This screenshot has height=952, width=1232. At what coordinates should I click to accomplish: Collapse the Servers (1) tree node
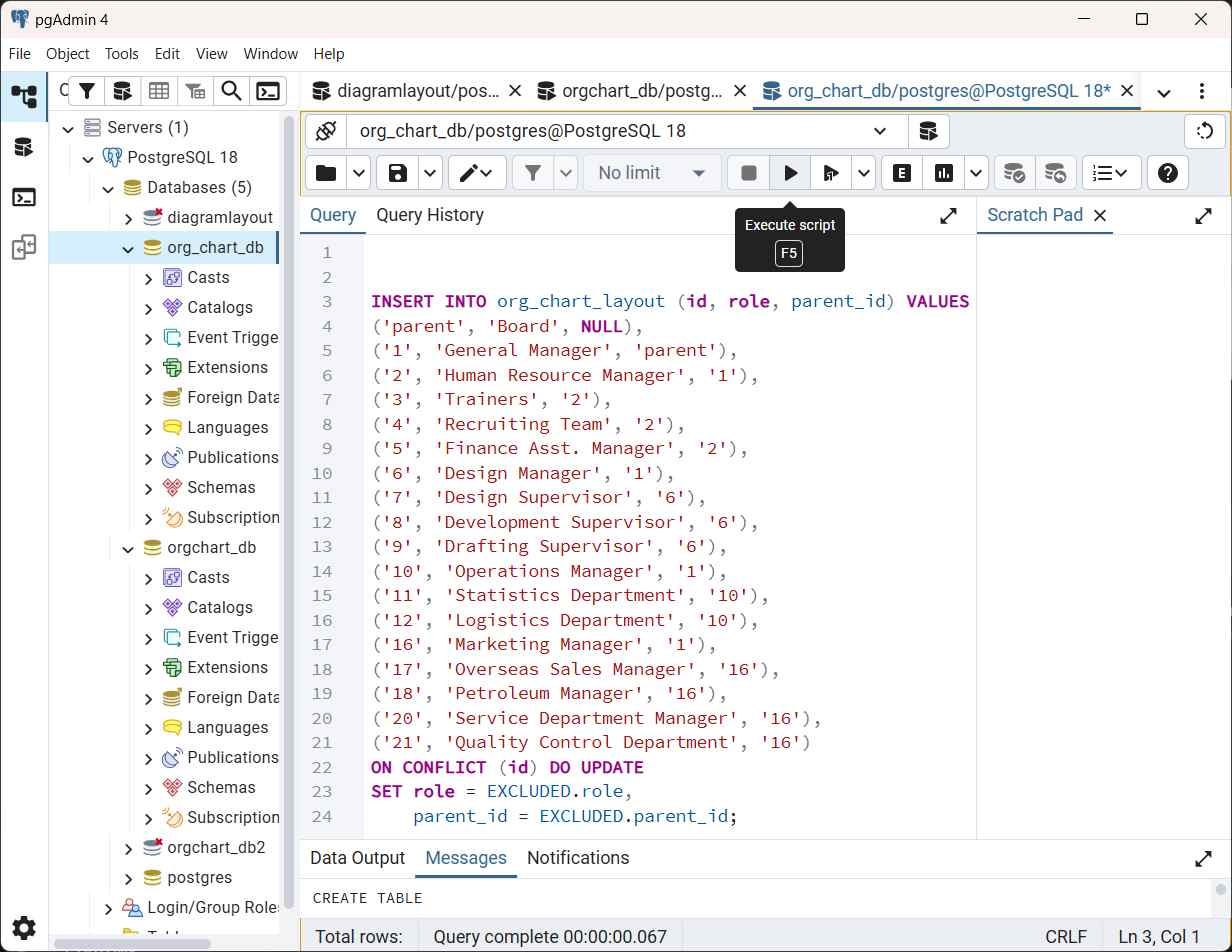[68, 128]
